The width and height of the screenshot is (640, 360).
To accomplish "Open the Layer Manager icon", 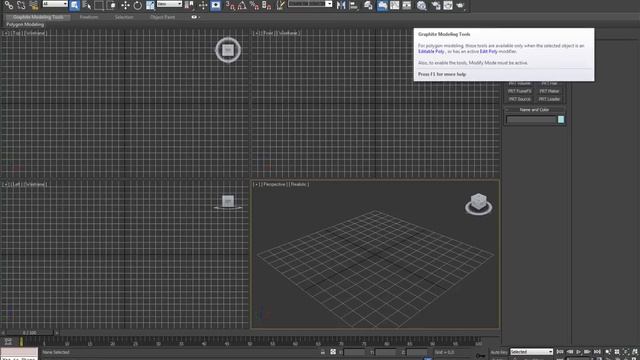I will [x=368, y=5].
